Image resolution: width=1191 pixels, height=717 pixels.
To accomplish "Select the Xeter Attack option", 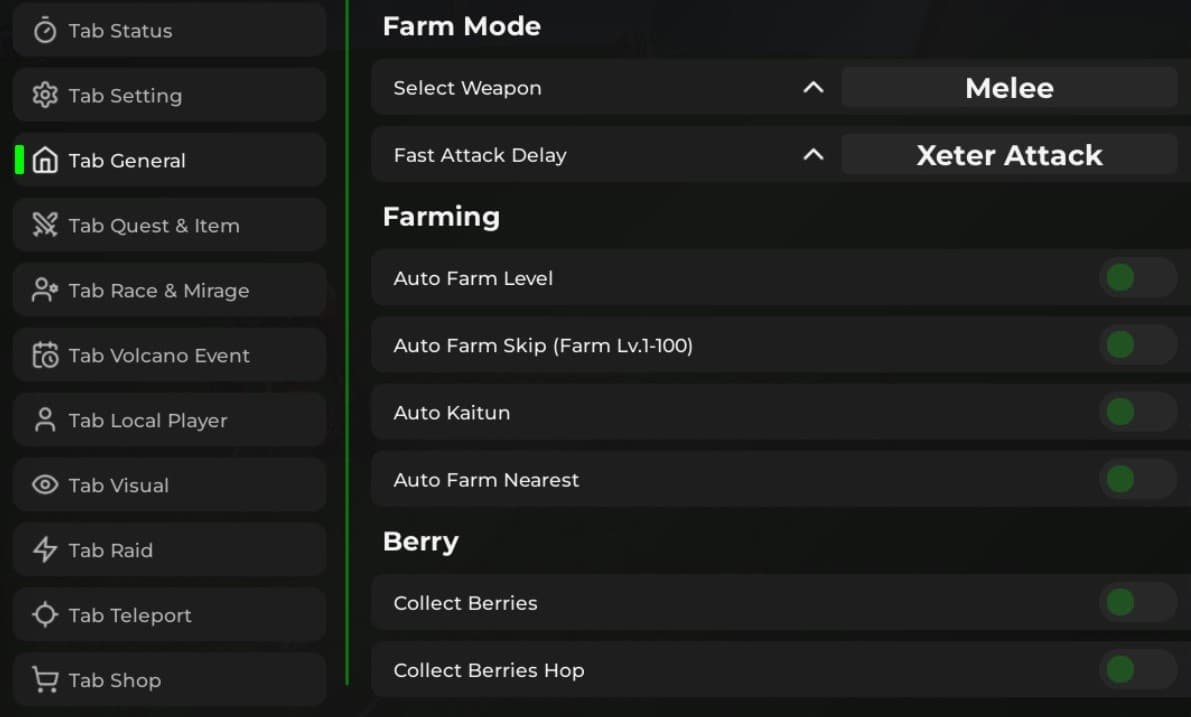I will click(1009, 155).
